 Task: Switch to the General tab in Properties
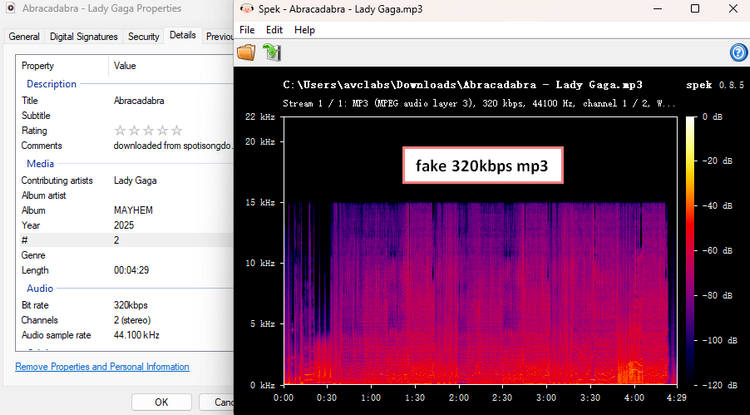click(24, 36)
